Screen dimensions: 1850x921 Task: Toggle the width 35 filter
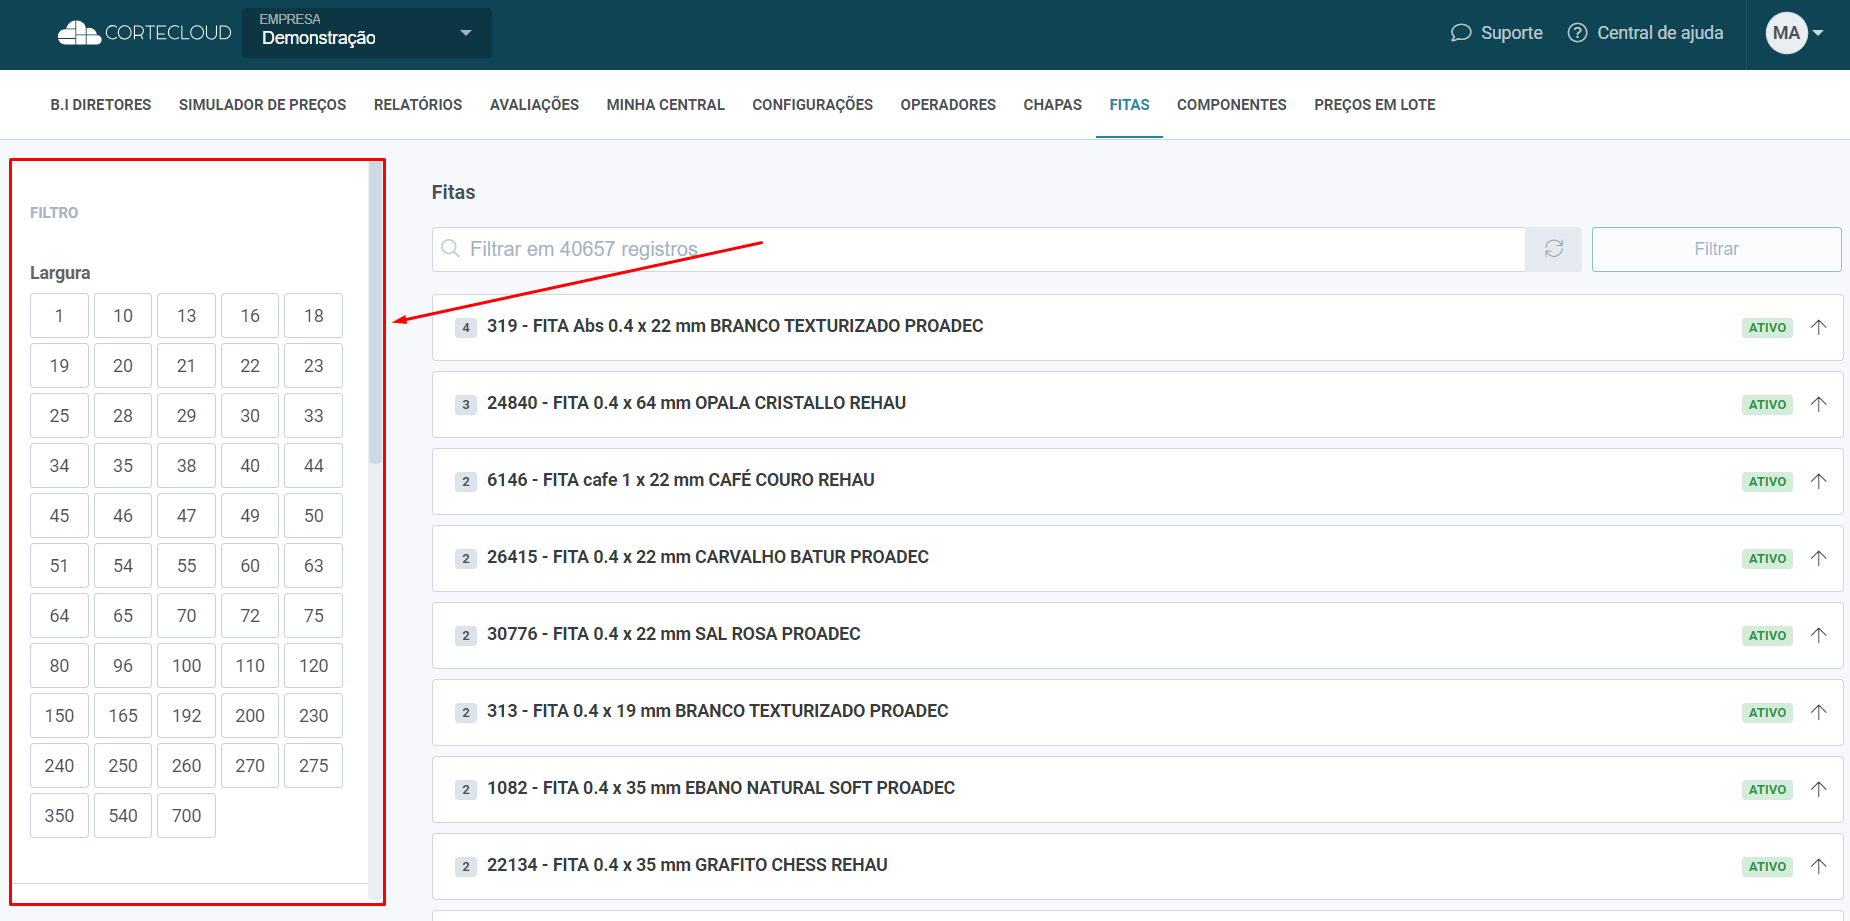[123, 466]
